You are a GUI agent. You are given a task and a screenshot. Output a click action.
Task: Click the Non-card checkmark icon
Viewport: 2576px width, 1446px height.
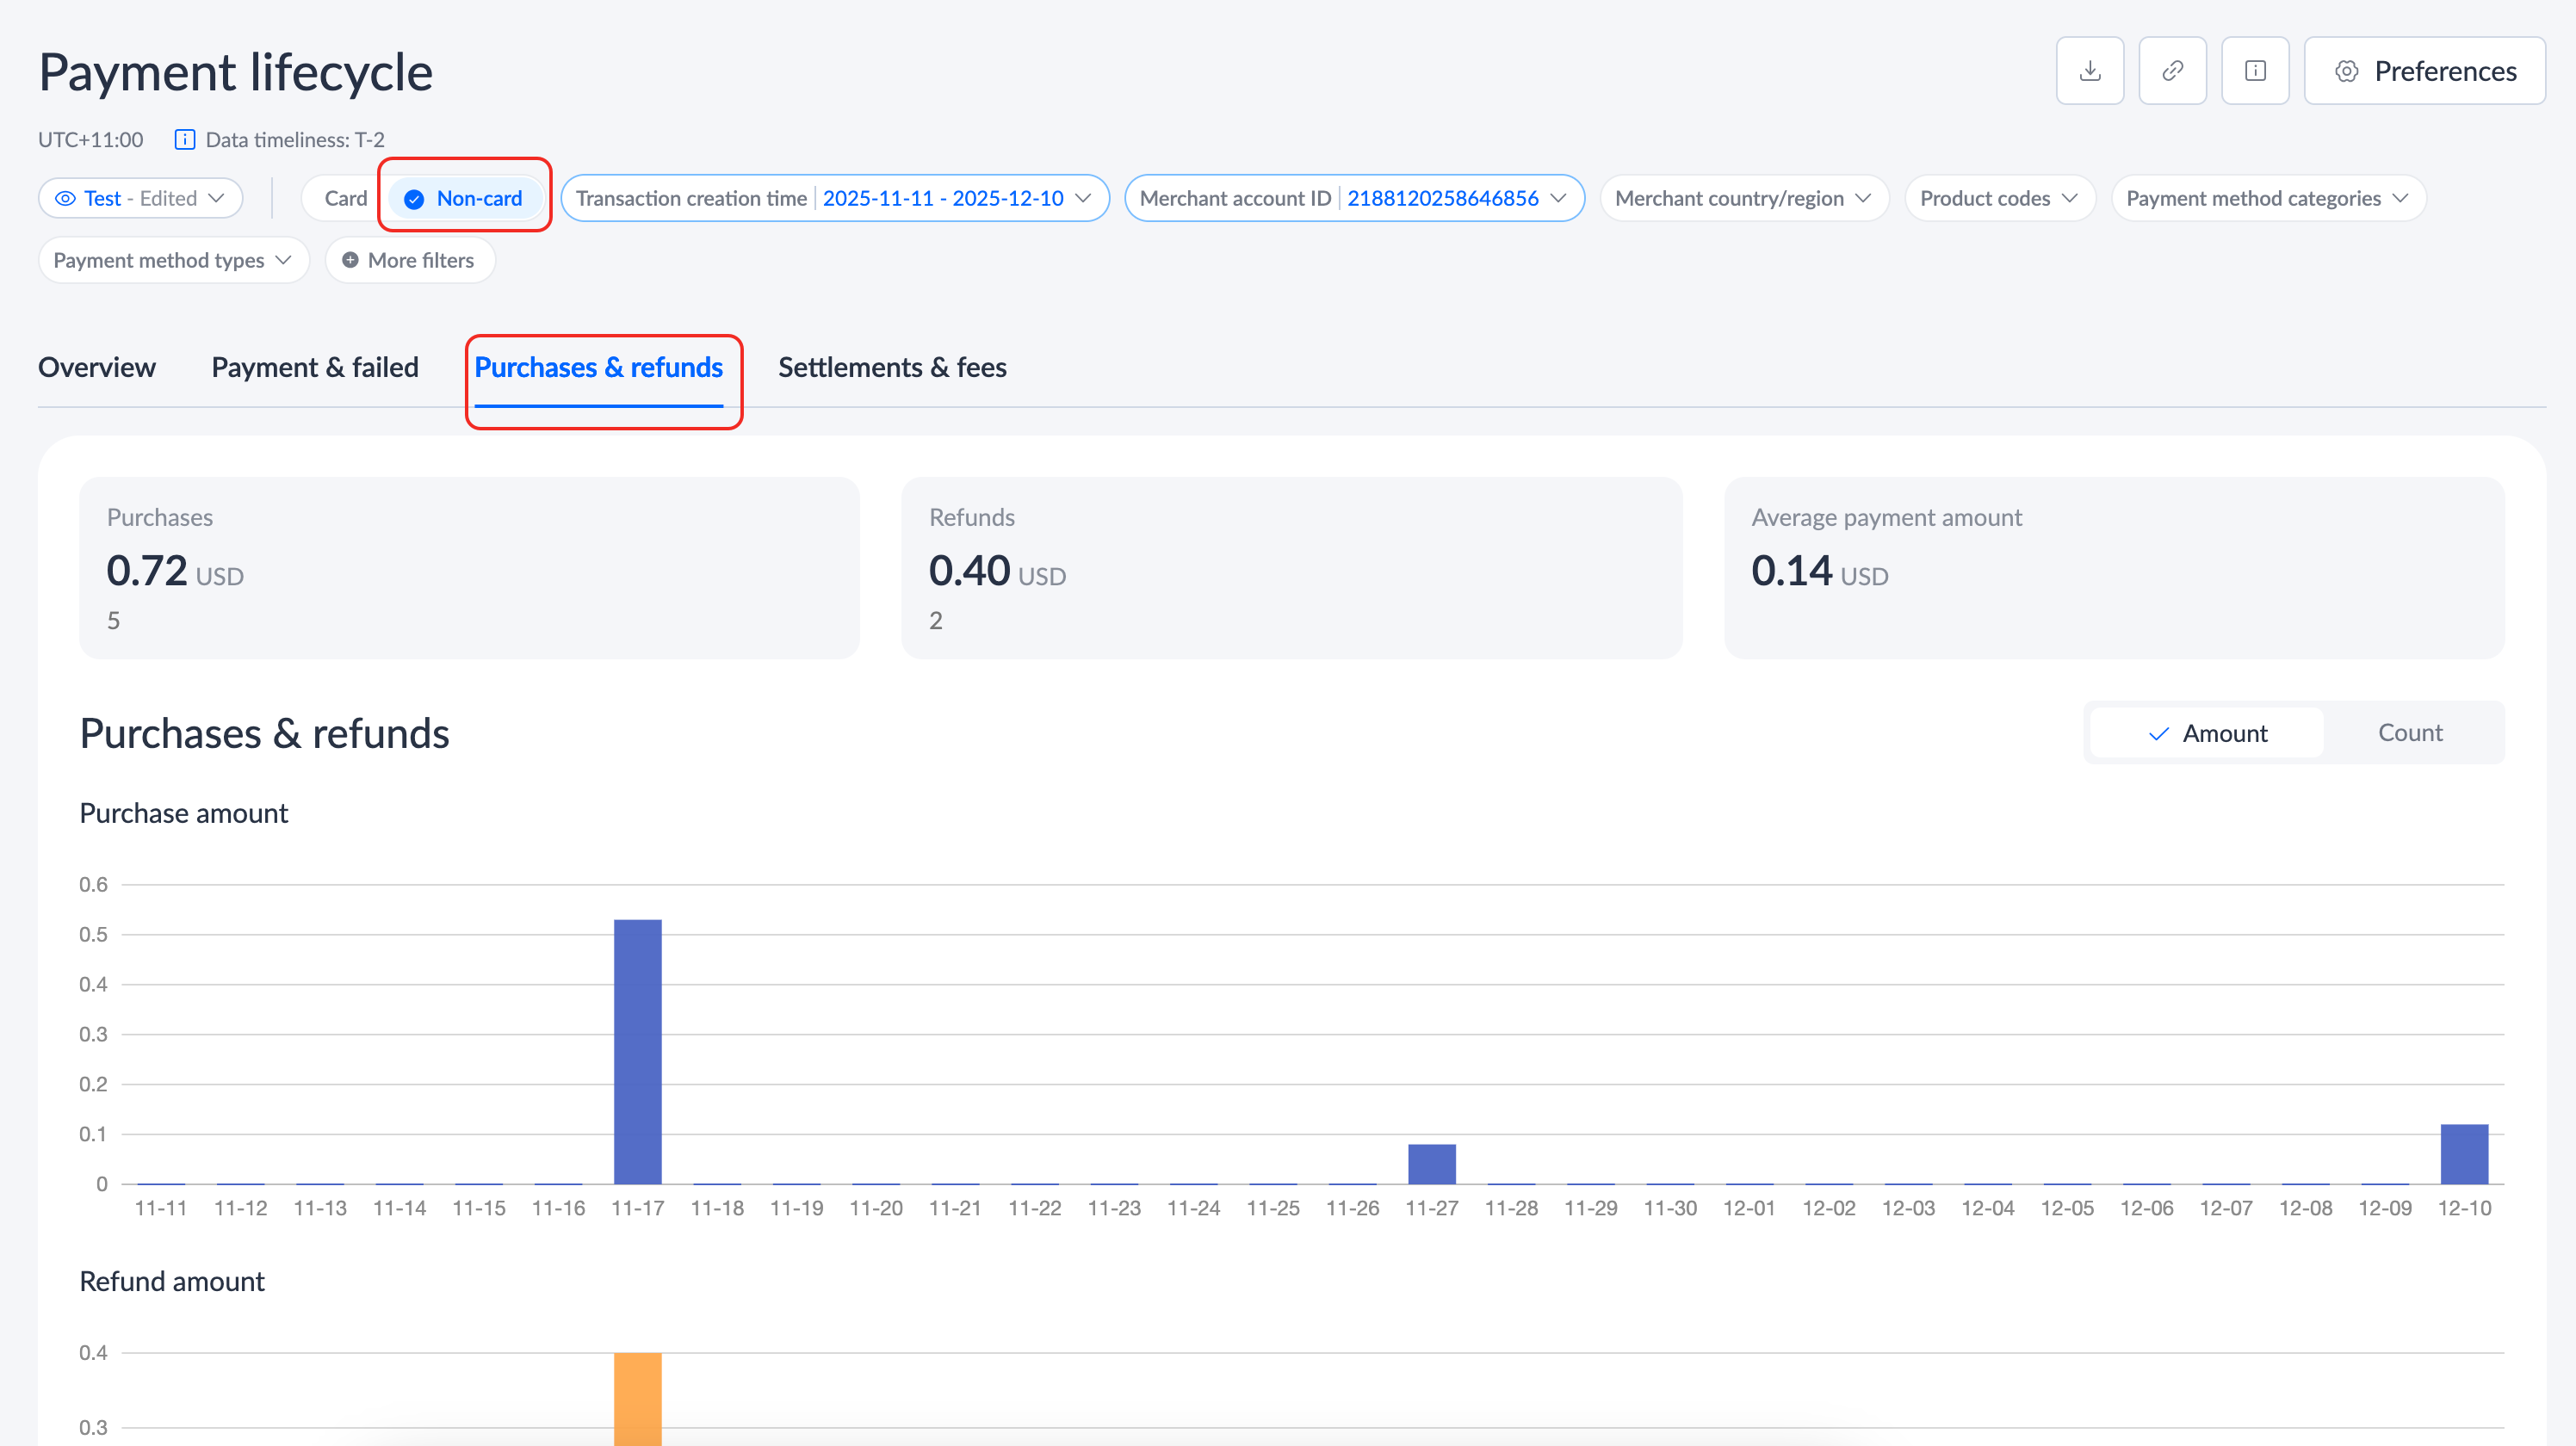tap(414, 199)
